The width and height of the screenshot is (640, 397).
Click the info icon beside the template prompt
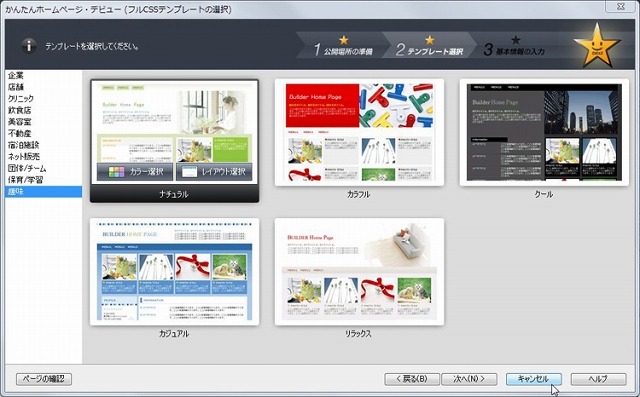coord(29,46)
